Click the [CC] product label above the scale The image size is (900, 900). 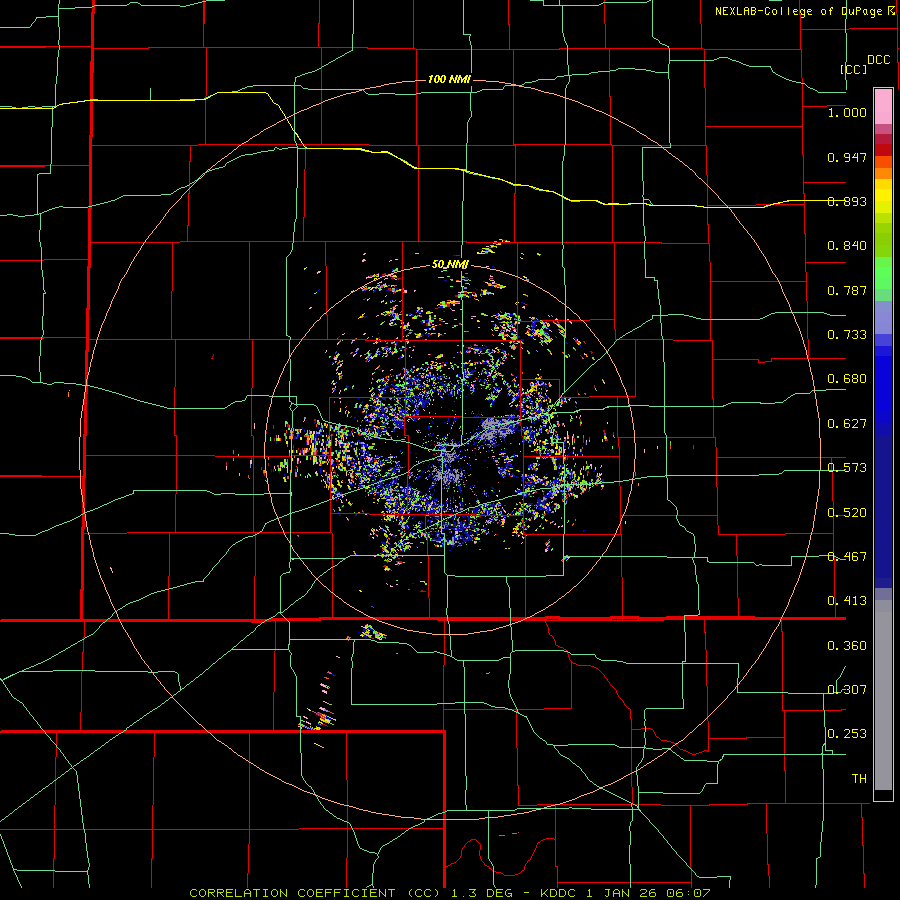tap(854, 69)
